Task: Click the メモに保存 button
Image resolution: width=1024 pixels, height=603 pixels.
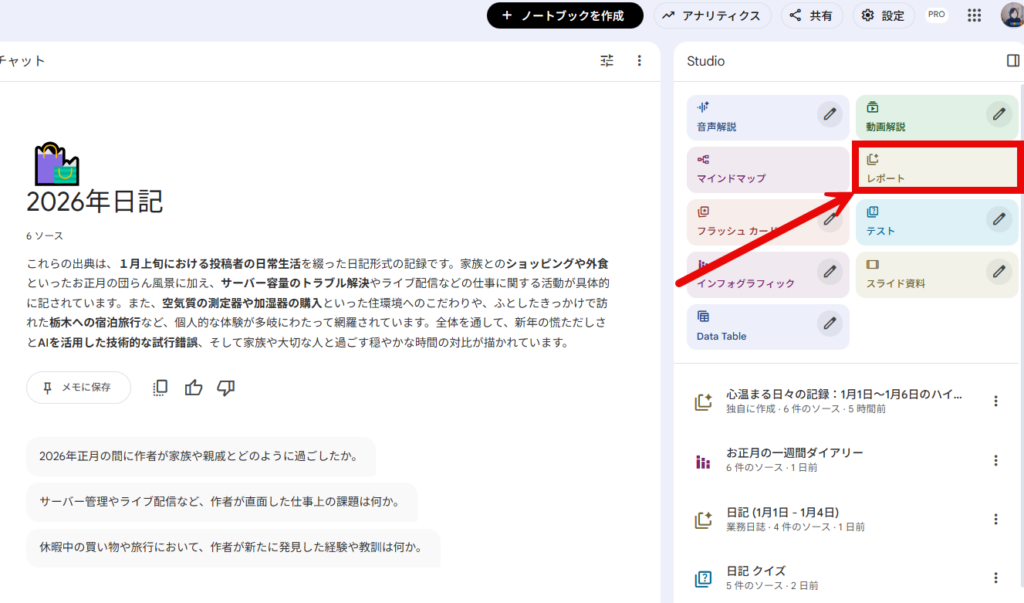Action: click(78, 387)
